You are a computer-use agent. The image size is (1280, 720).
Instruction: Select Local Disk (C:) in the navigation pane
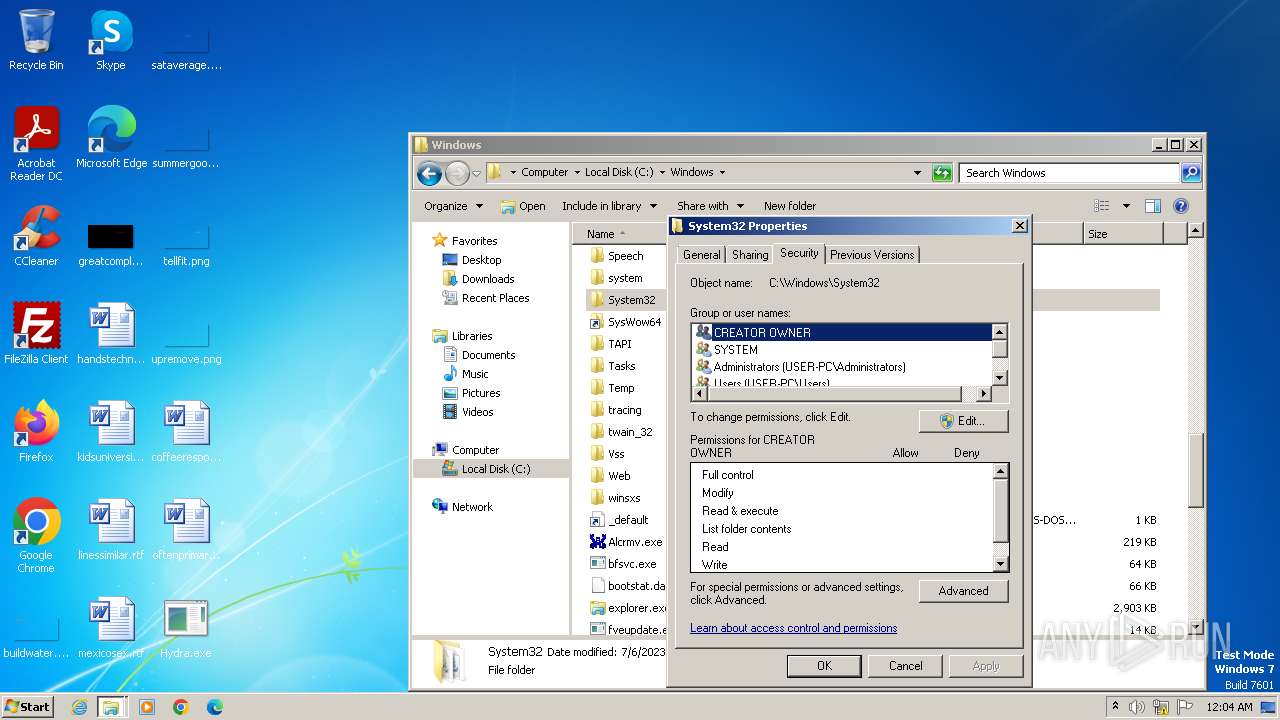coord(495,469)
